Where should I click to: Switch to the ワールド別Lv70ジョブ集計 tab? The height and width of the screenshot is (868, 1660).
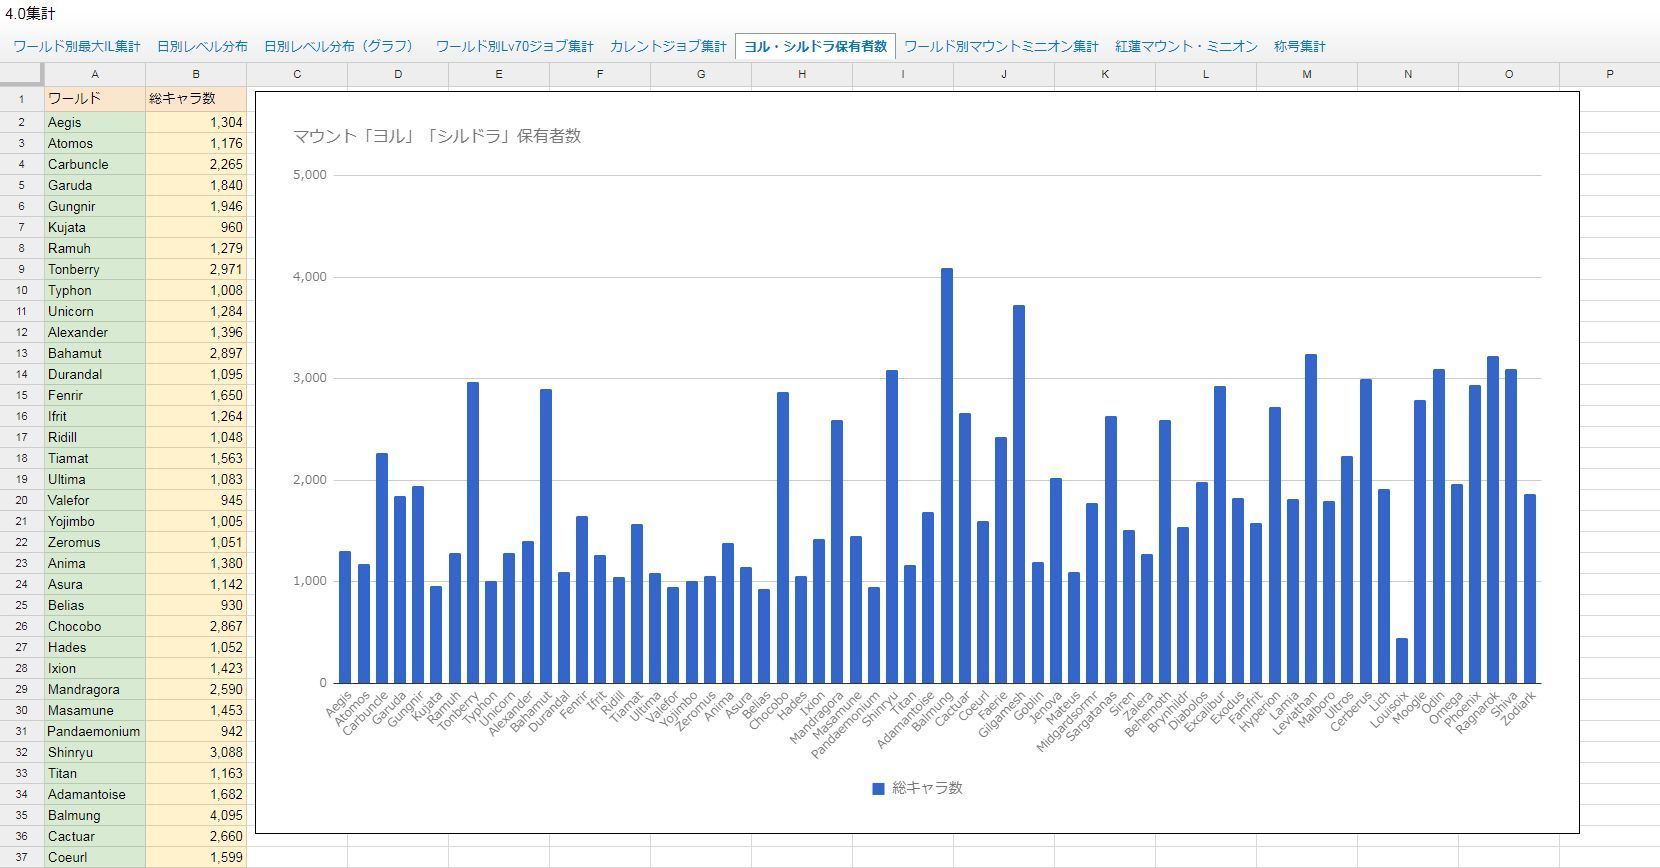click(x=514, y=46)
